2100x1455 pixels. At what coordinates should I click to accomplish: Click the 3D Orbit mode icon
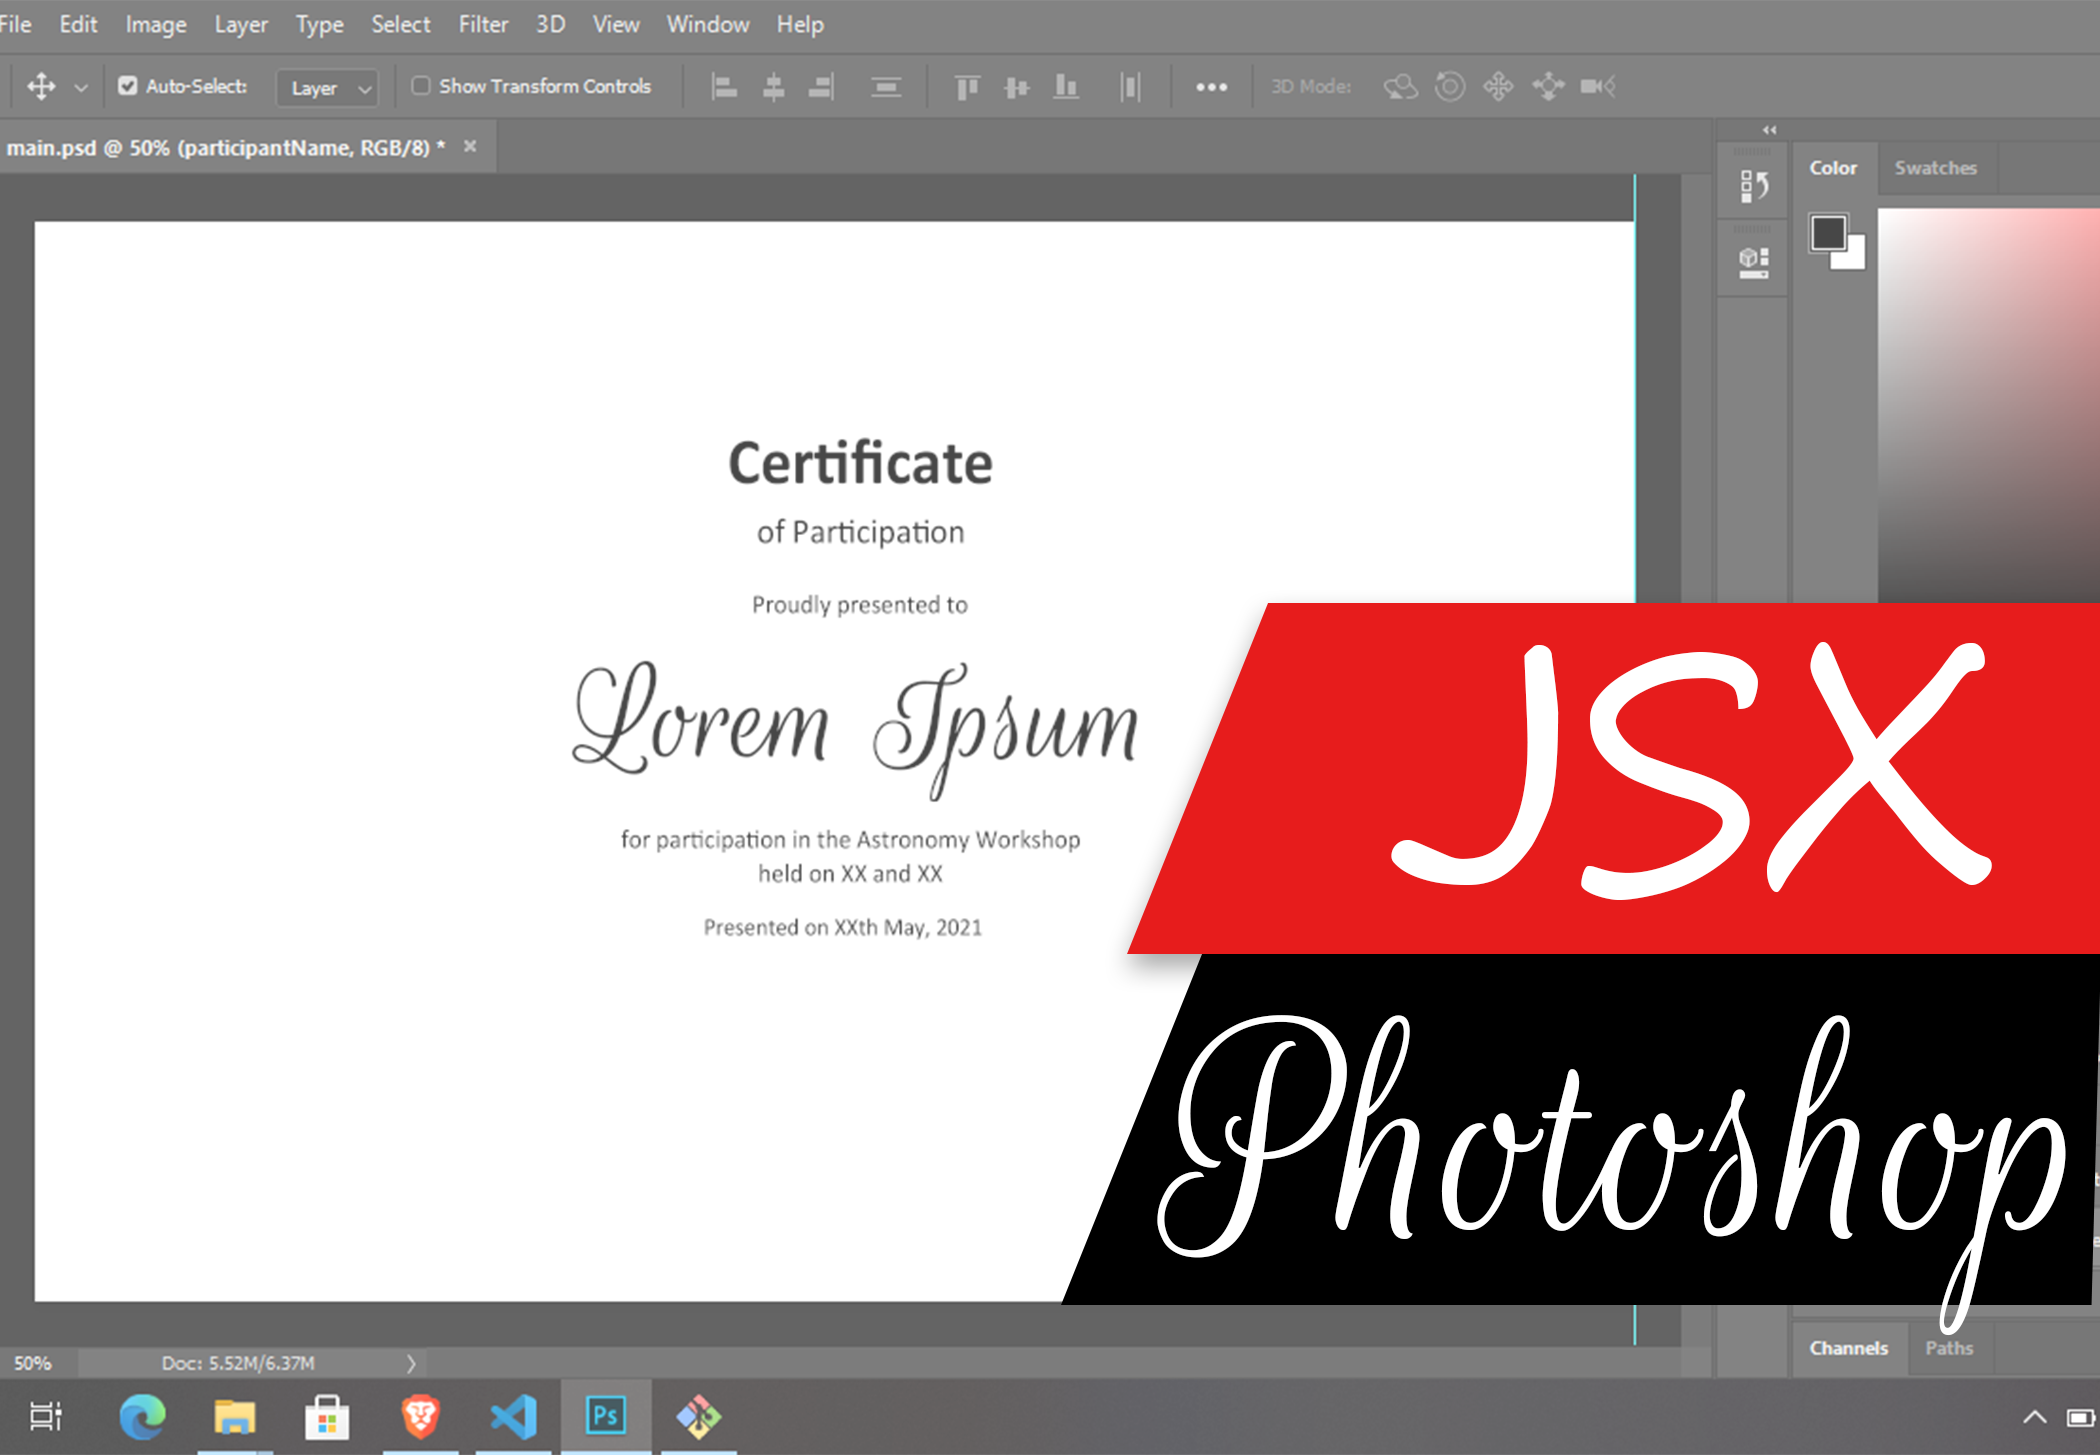1400,87
